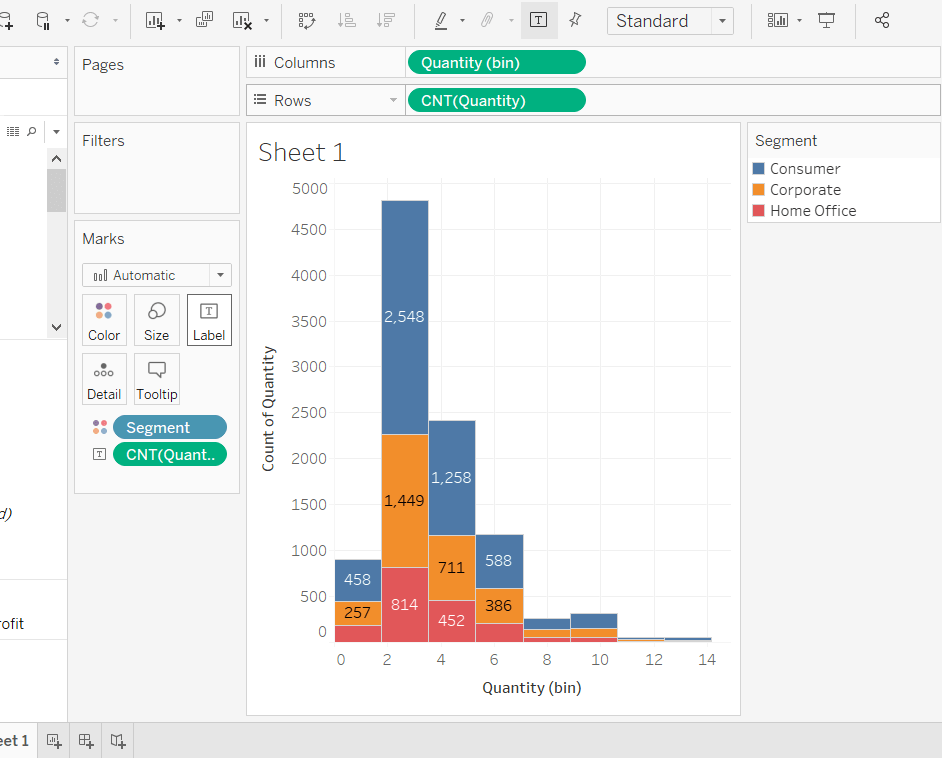The image size is (942, 758).
Task: Click the data pane scroll down arrow
Action: (56, 327)
